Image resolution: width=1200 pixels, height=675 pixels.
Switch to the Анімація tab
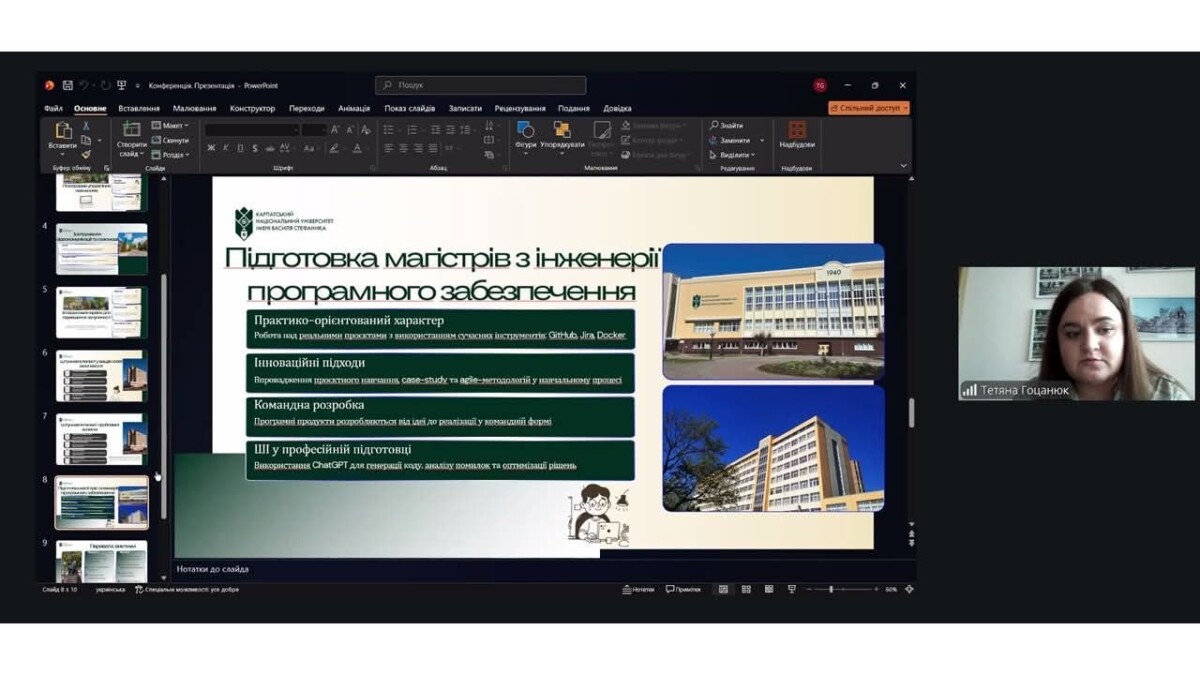(354, 108)
